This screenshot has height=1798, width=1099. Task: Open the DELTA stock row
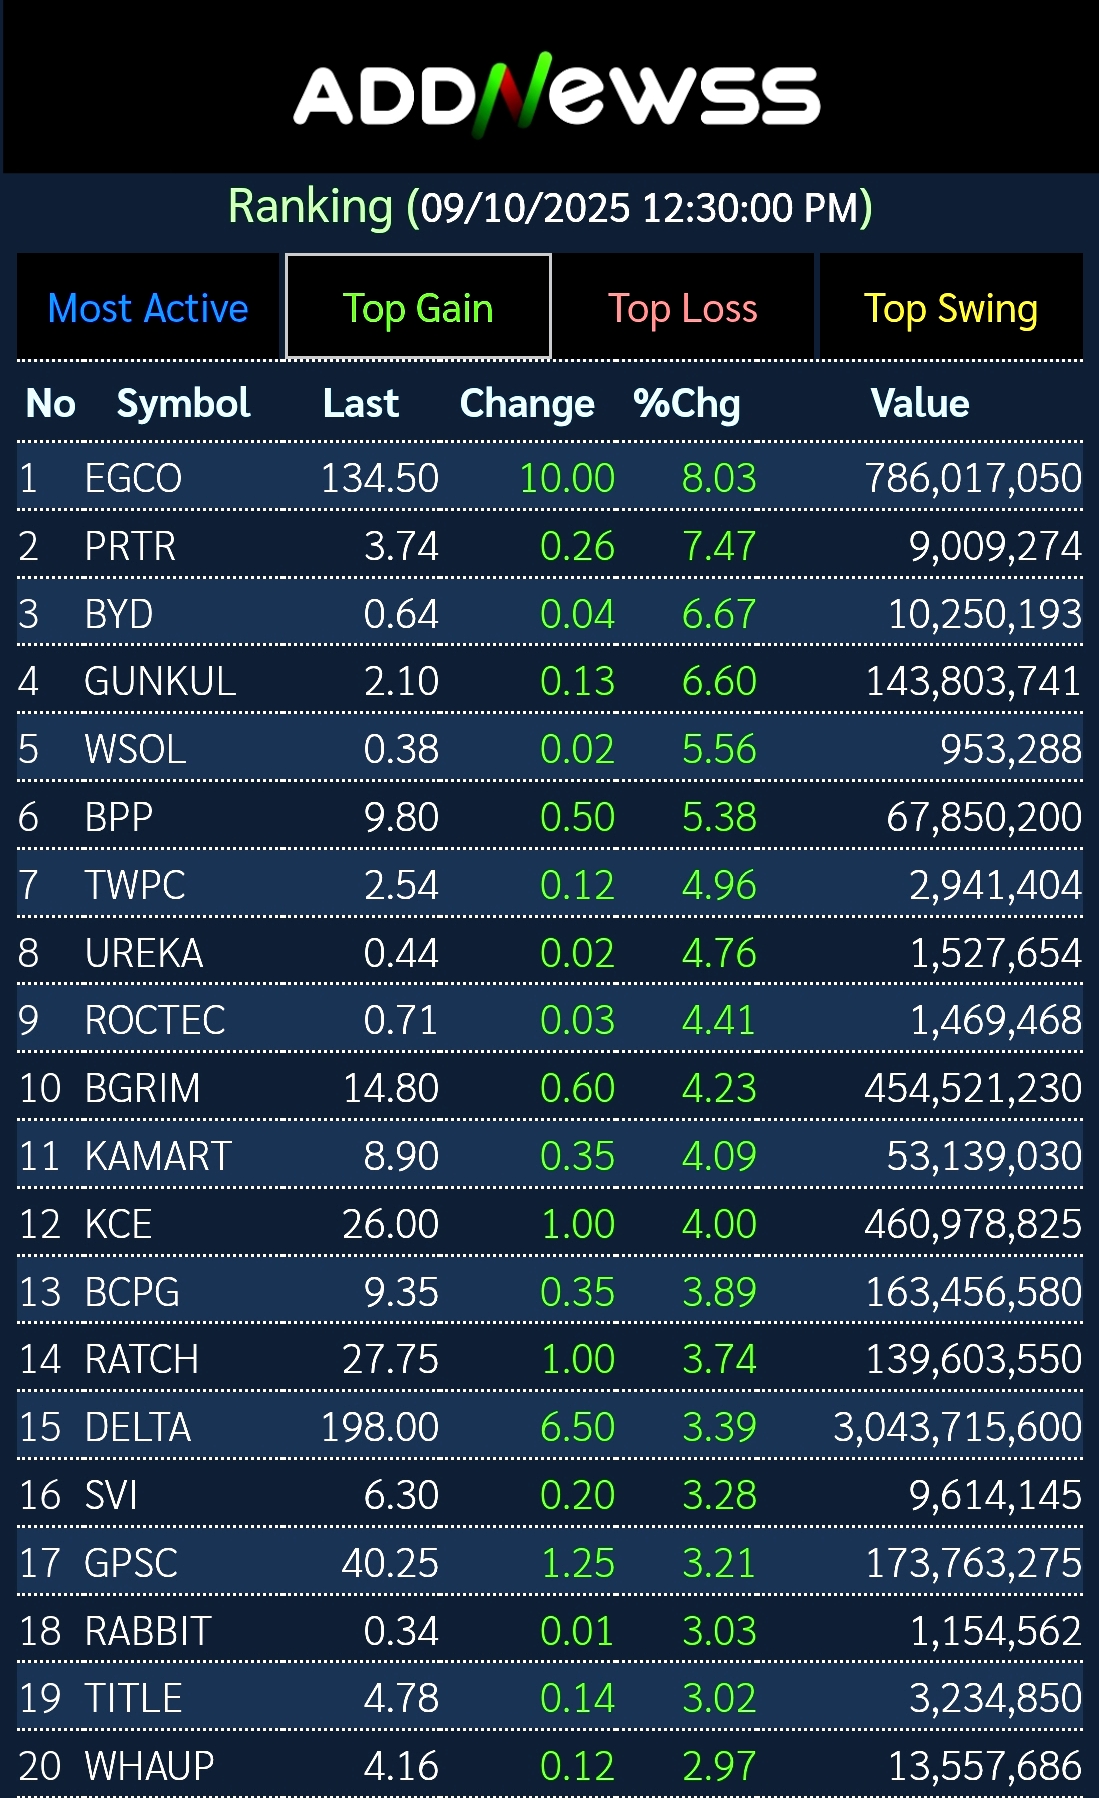[x=137, y=1427]
